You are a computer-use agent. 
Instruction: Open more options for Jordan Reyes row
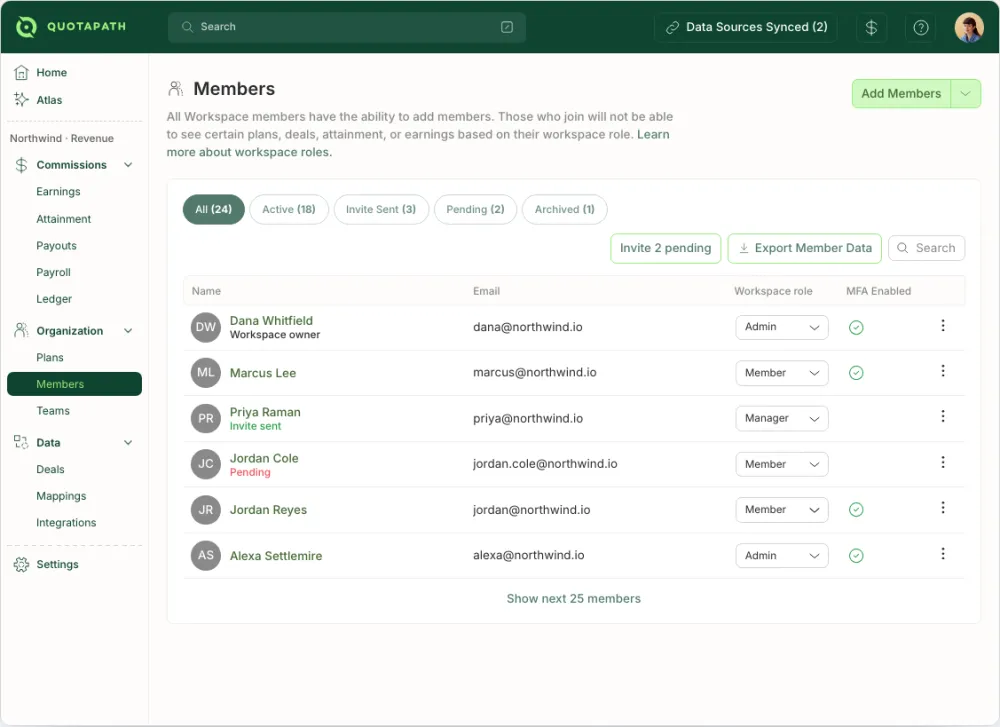[x=943, y=508]
